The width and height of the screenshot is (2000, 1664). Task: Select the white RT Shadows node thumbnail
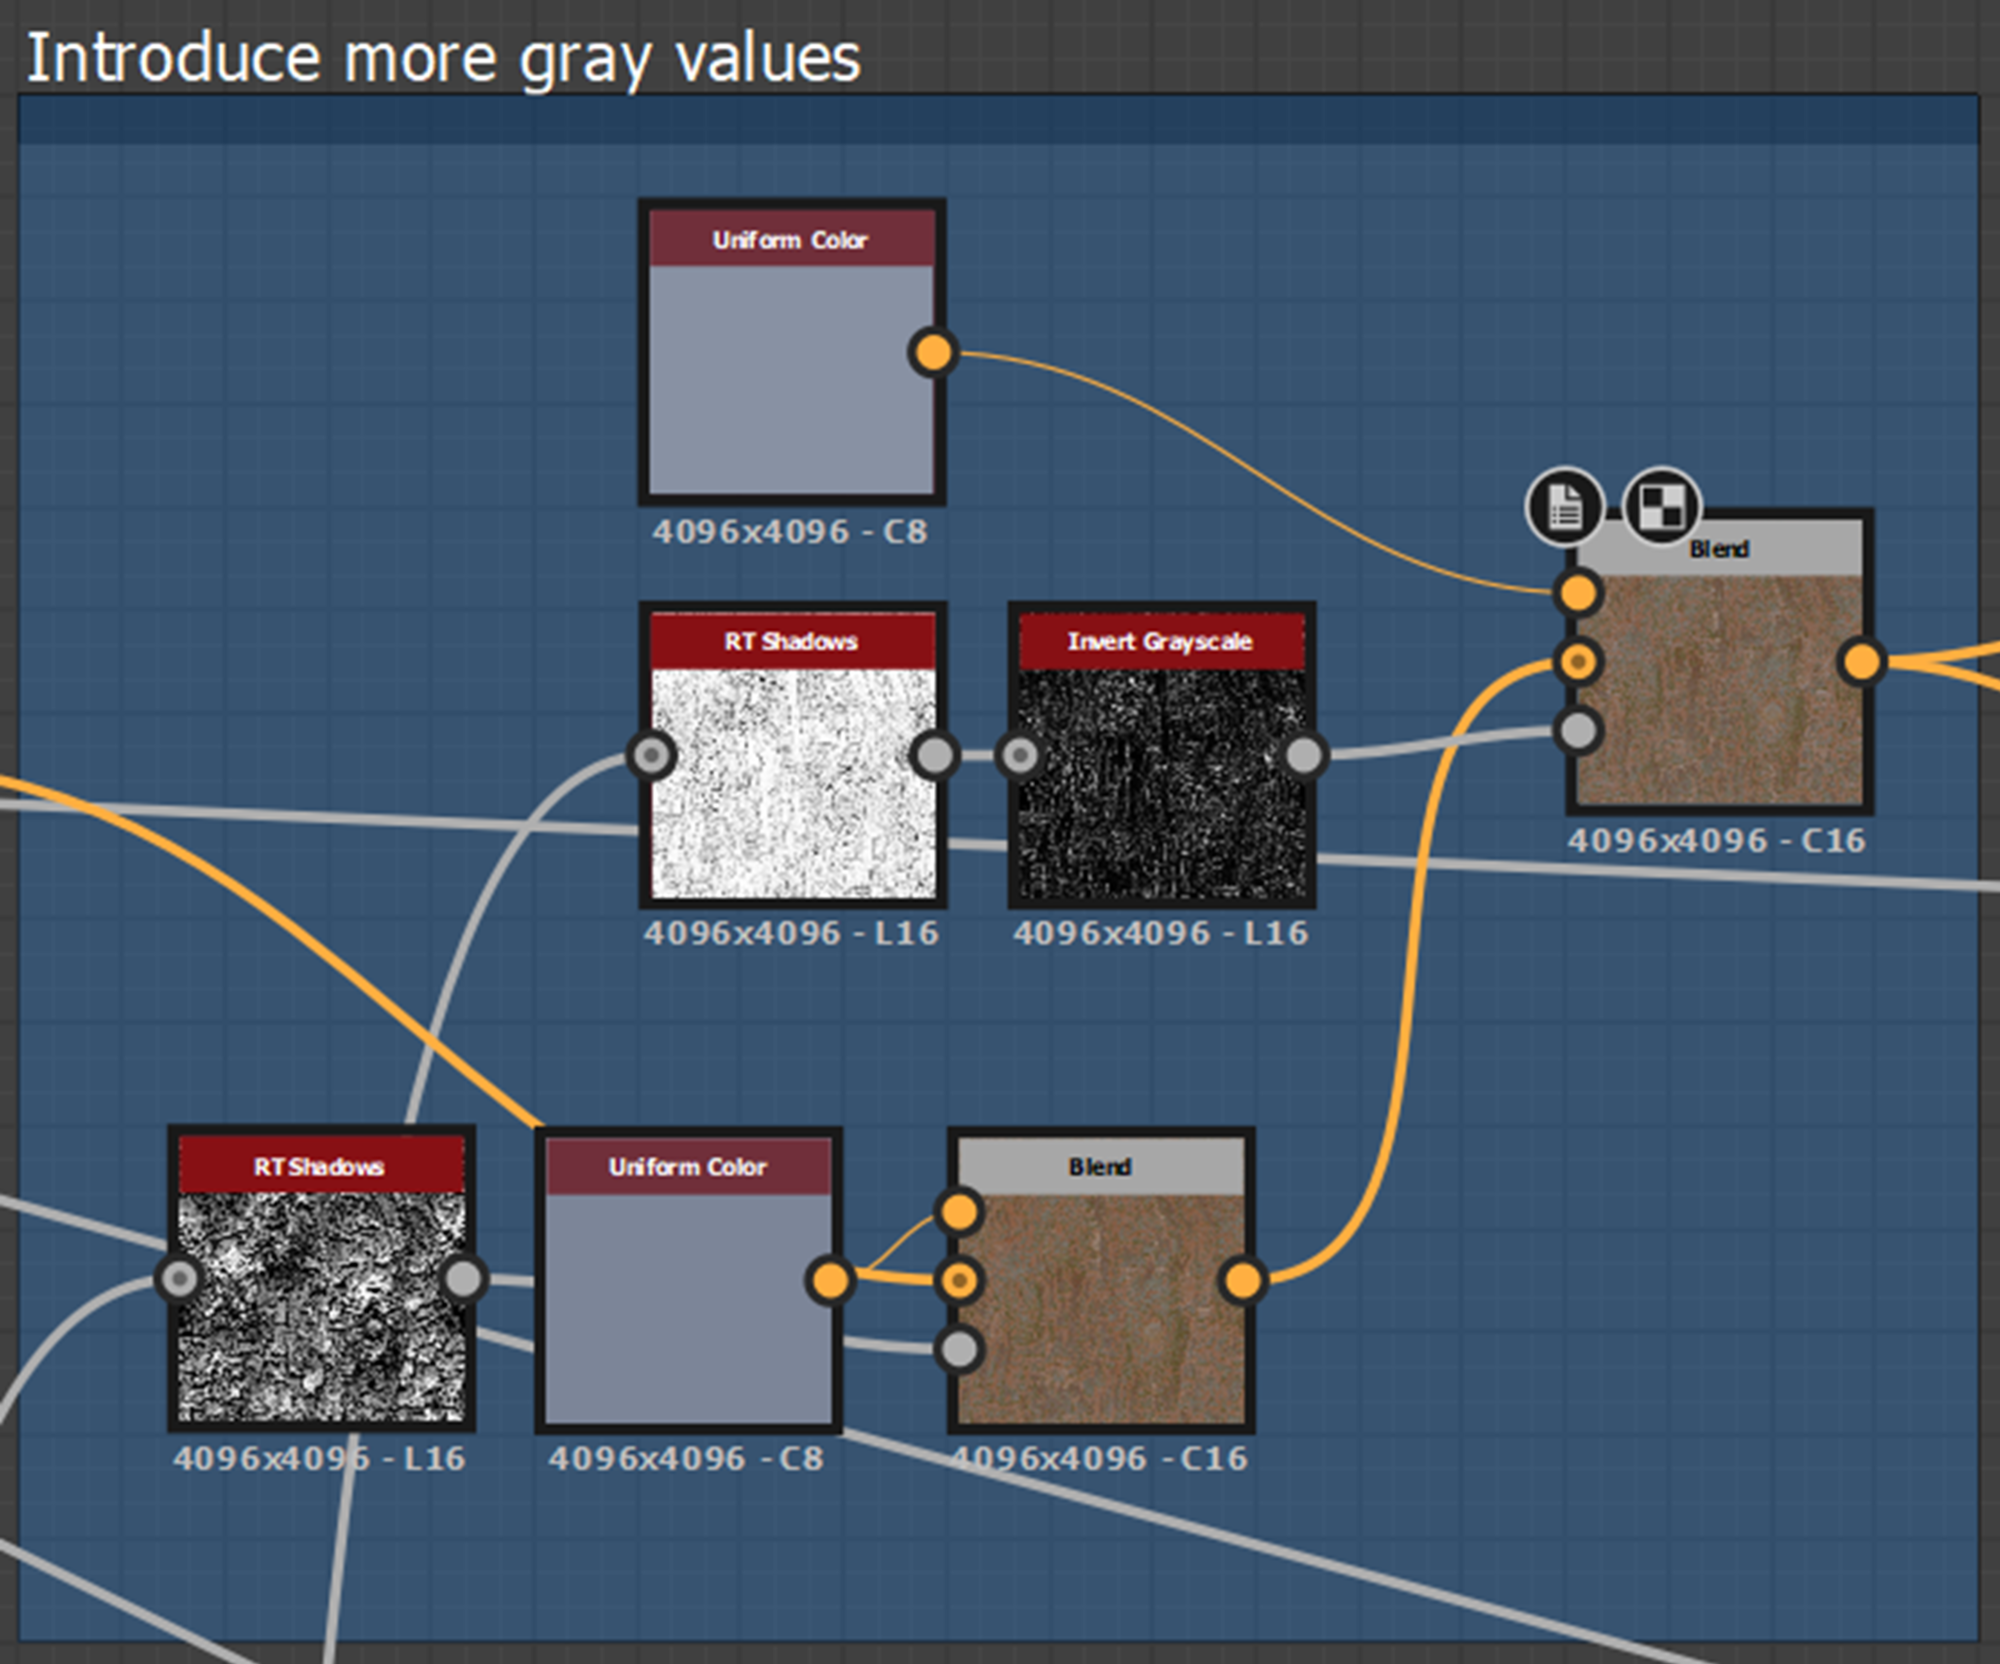pyautogui.click(x=792, y=783)
